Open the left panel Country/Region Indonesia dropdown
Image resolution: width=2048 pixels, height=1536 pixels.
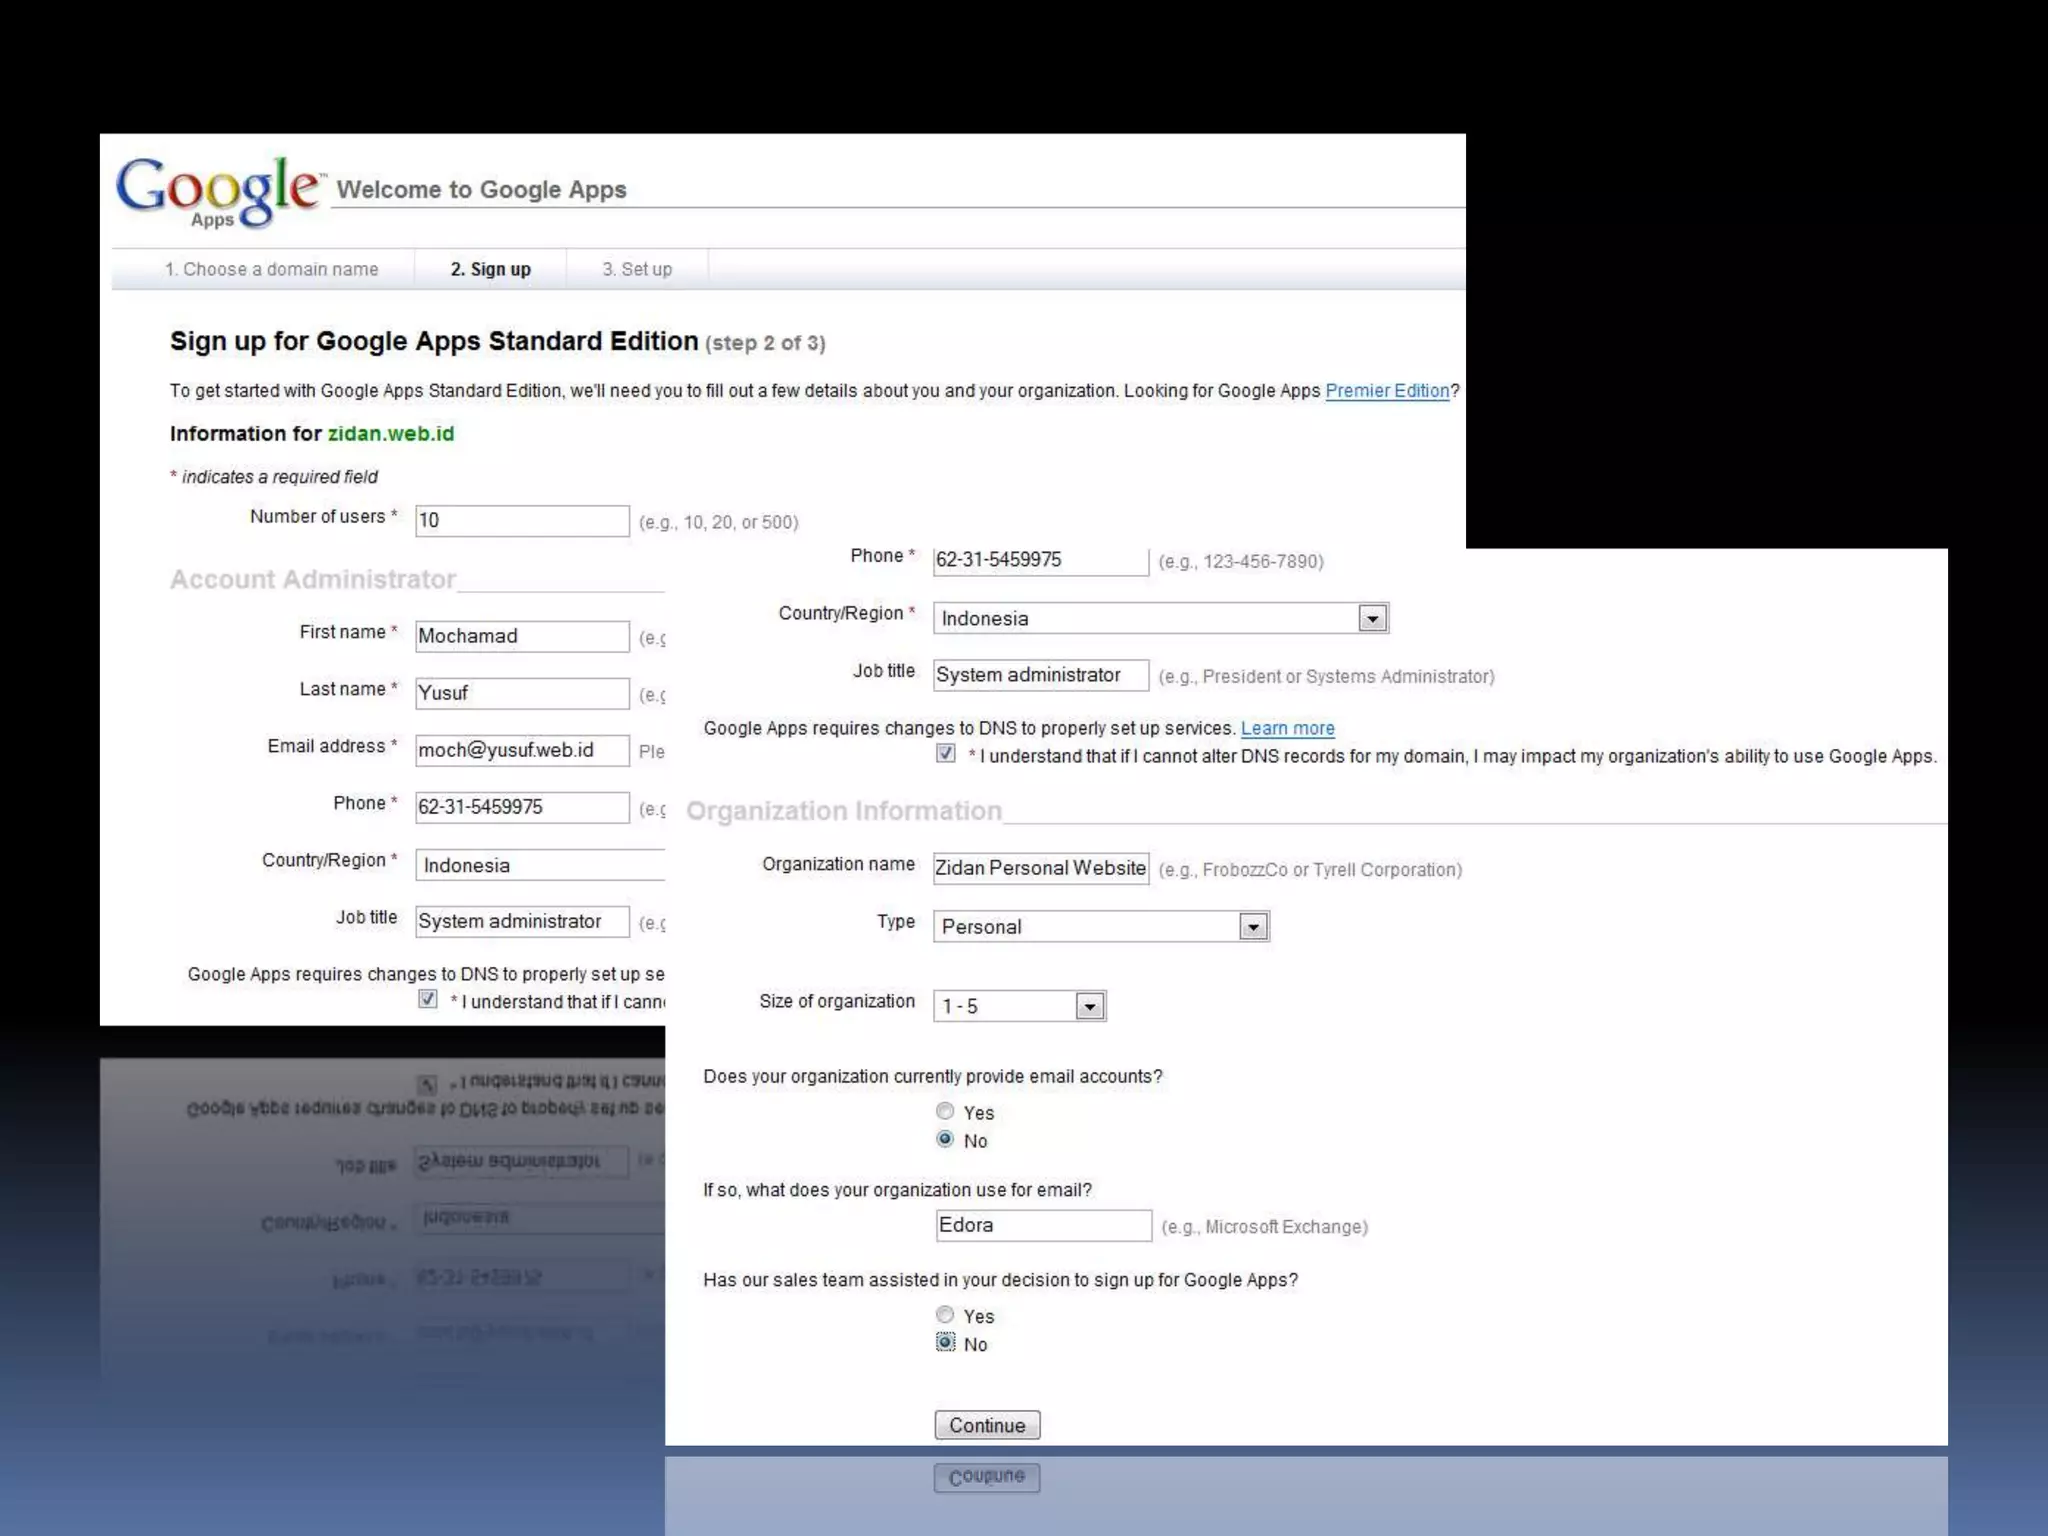coord(540,865)
